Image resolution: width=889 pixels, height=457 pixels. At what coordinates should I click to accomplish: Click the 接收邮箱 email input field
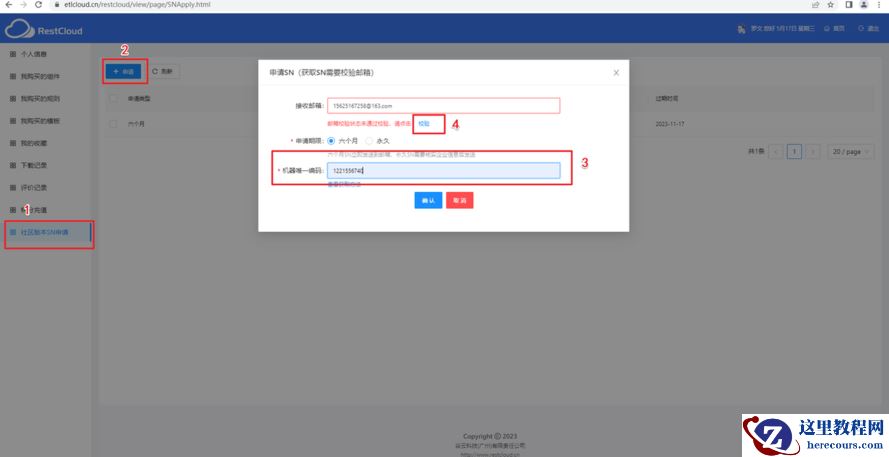[x=443, y=105]
